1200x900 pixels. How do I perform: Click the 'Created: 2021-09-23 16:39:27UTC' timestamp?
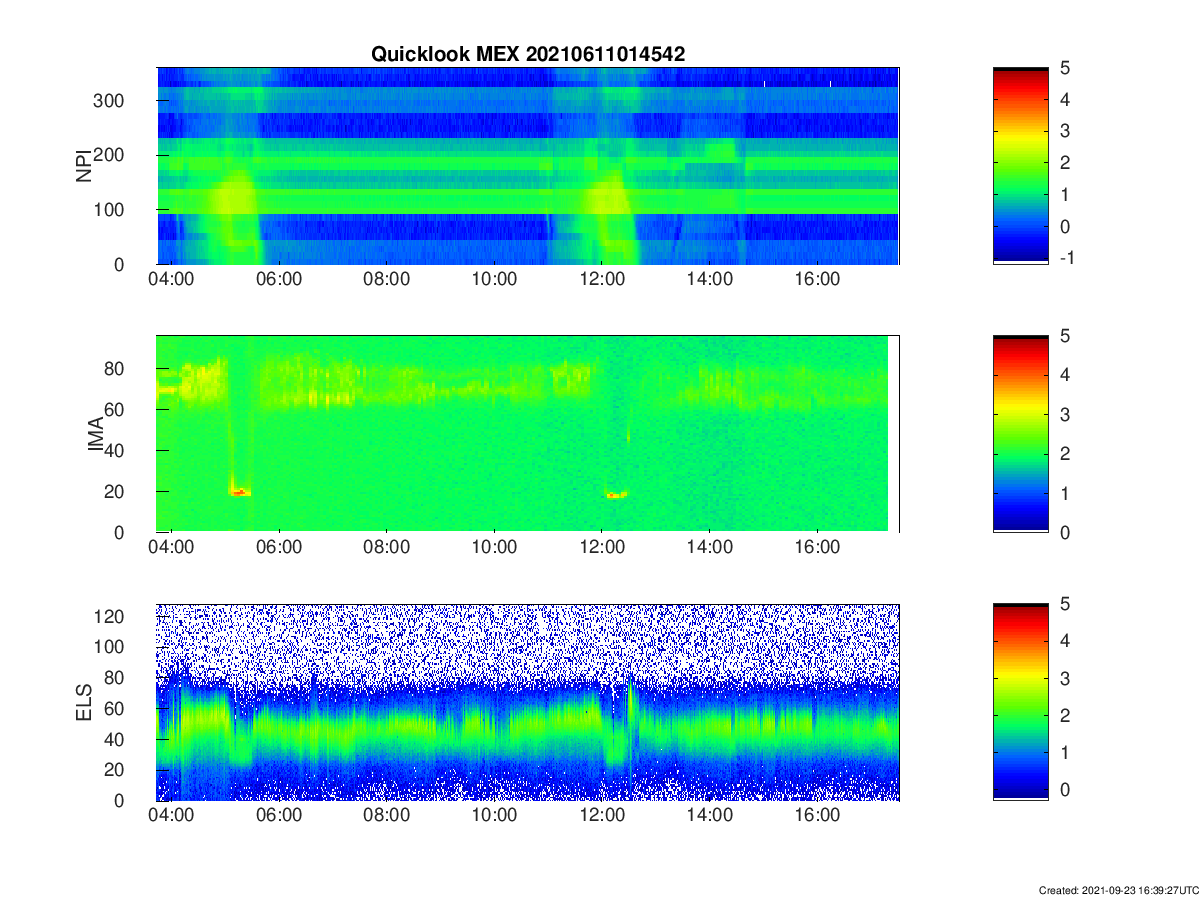[x=1118, y=890]
